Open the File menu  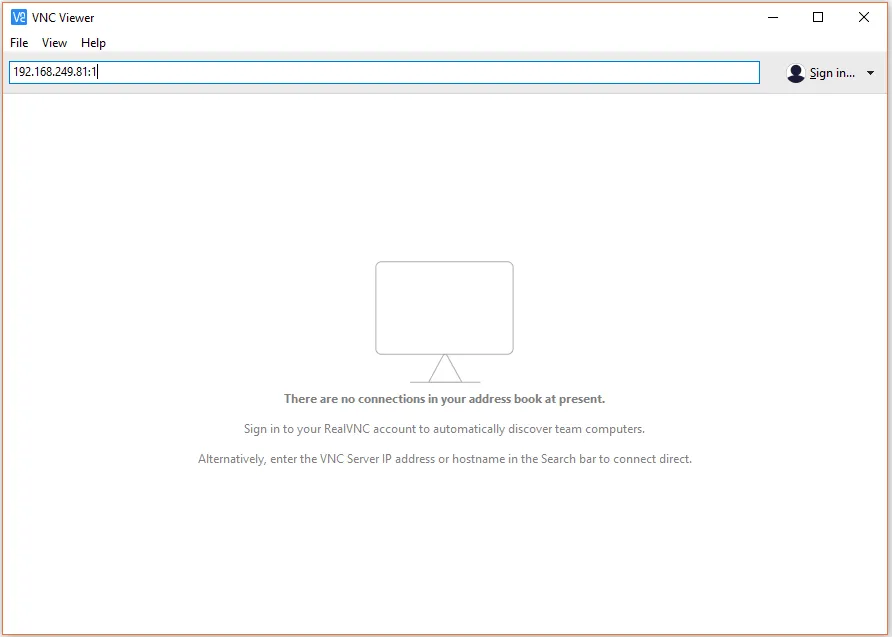pos(19,43)
